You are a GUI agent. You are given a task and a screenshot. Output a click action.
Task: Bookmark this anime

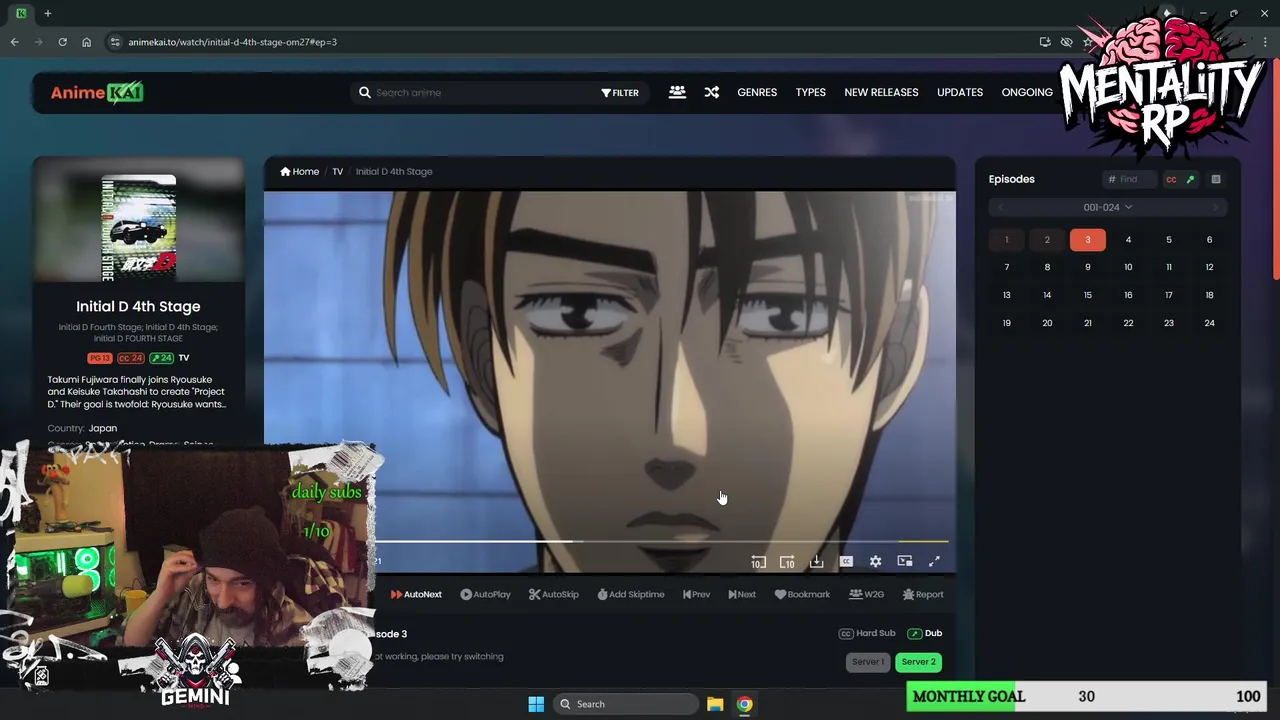click(x=802, y=594)
